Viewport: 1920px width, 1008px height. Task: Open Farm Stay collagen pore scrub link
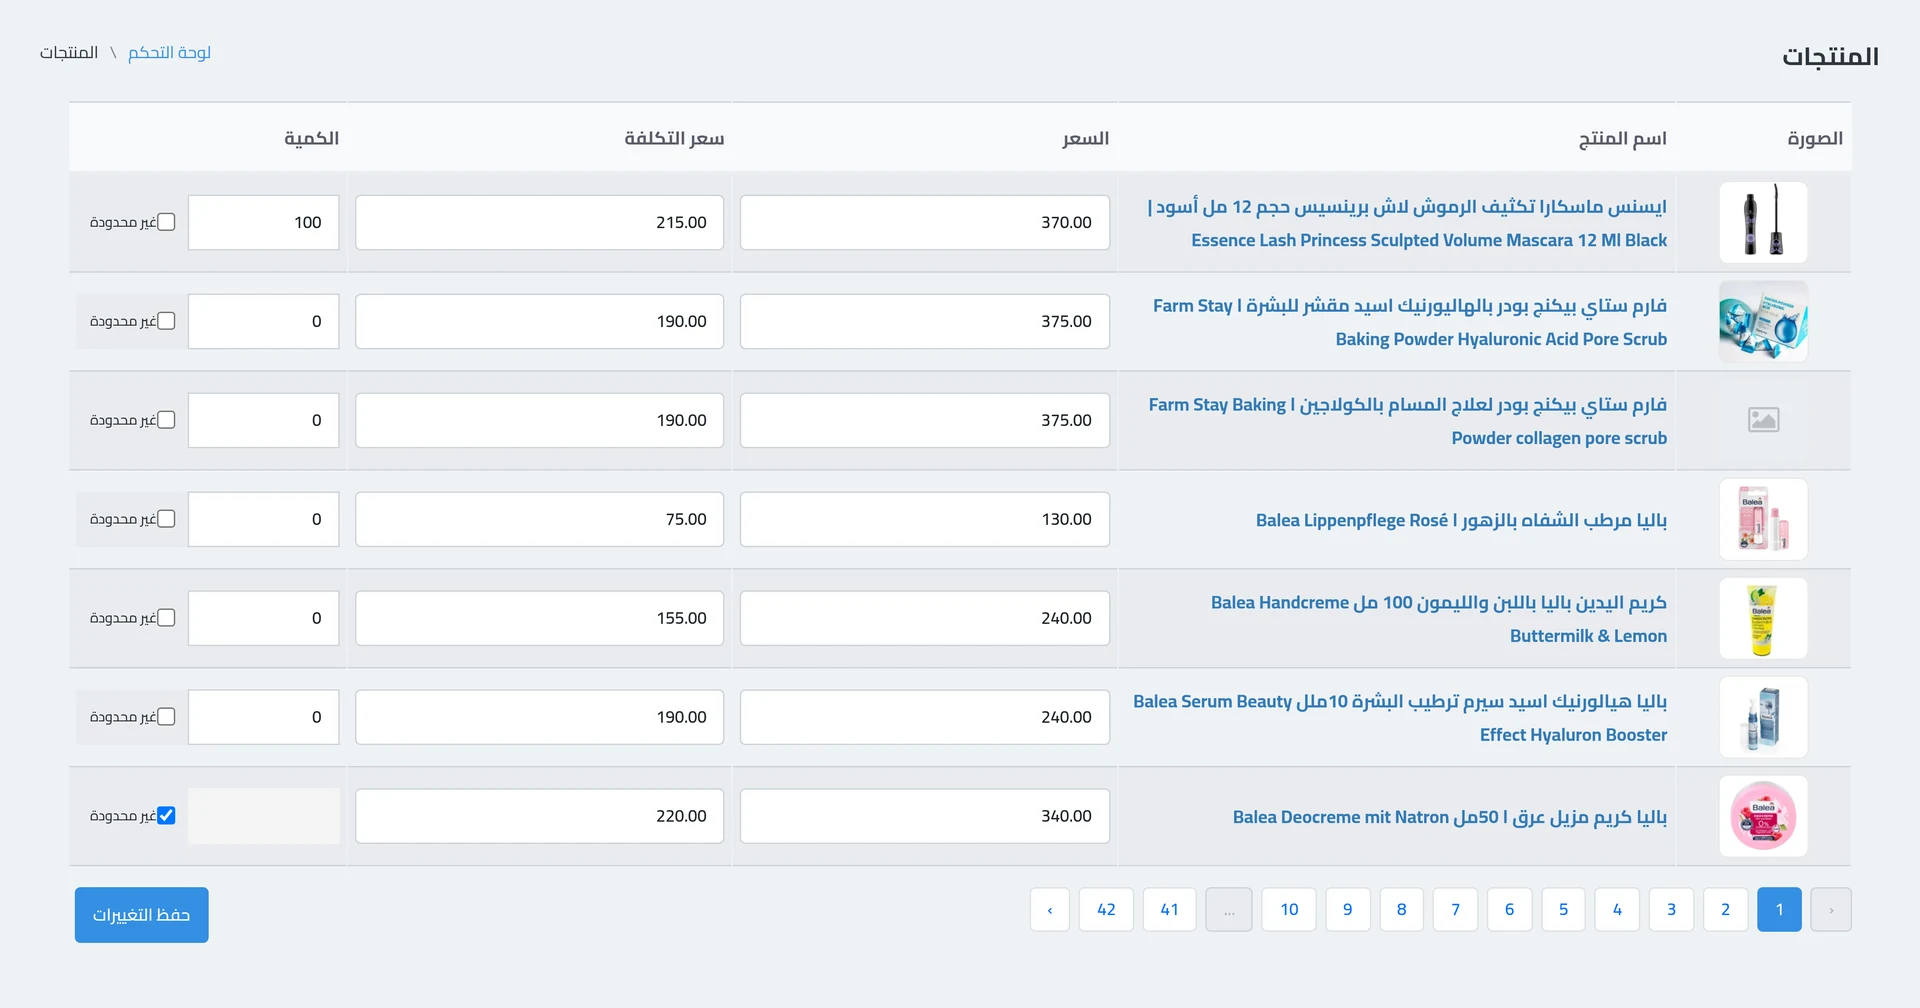pyautogui.click(x=1408, y=421)
